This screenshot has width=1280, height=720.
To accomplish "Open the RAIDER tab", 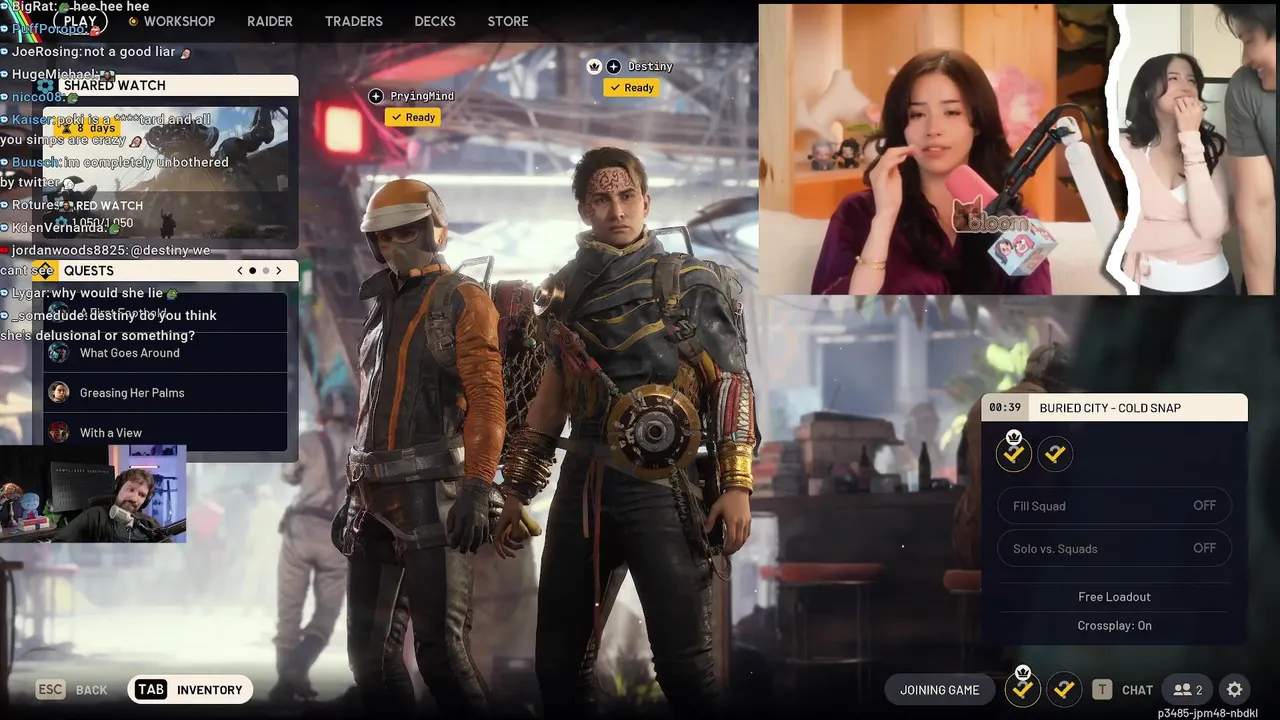I will tap(270, 21).
